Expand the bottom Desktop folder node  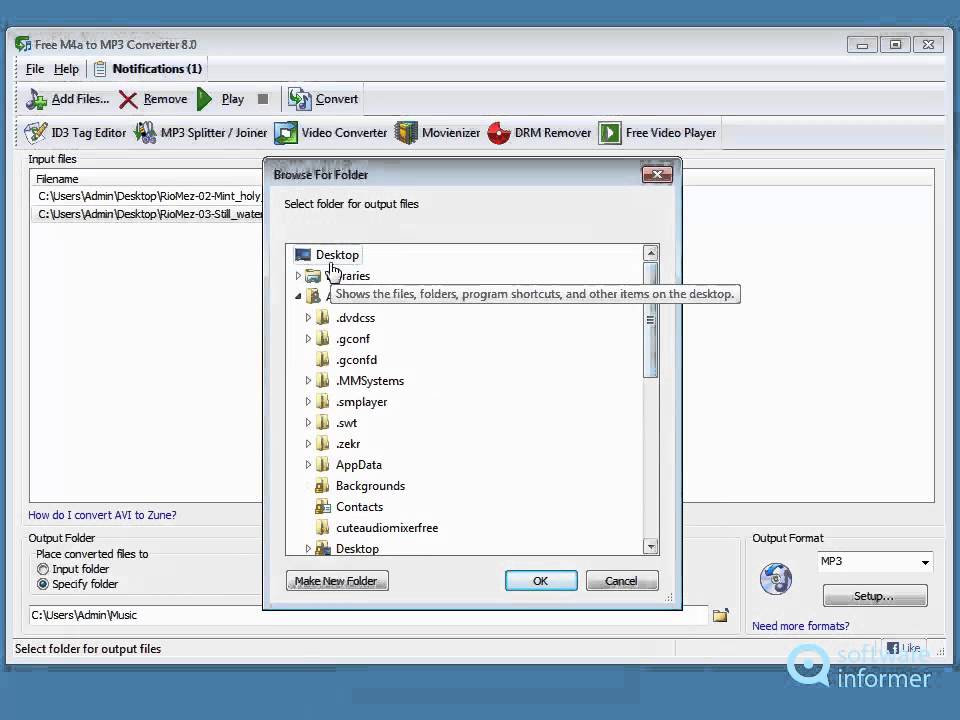click(x=308, y=549)
